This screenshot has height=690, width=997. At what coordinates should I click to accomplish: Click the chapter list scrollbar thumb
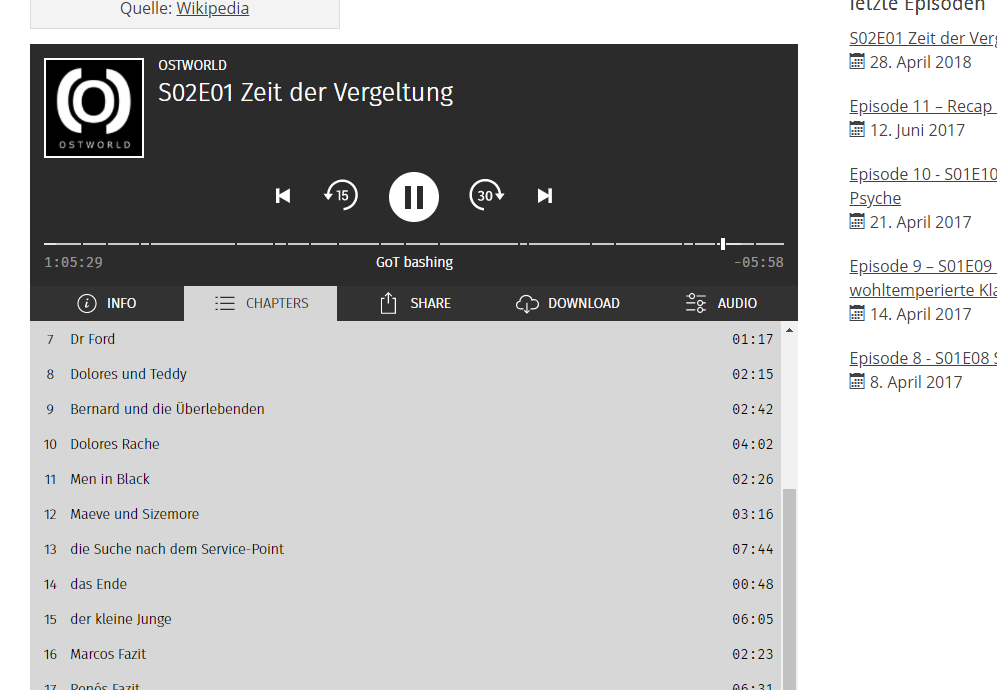tap(789, 589)
